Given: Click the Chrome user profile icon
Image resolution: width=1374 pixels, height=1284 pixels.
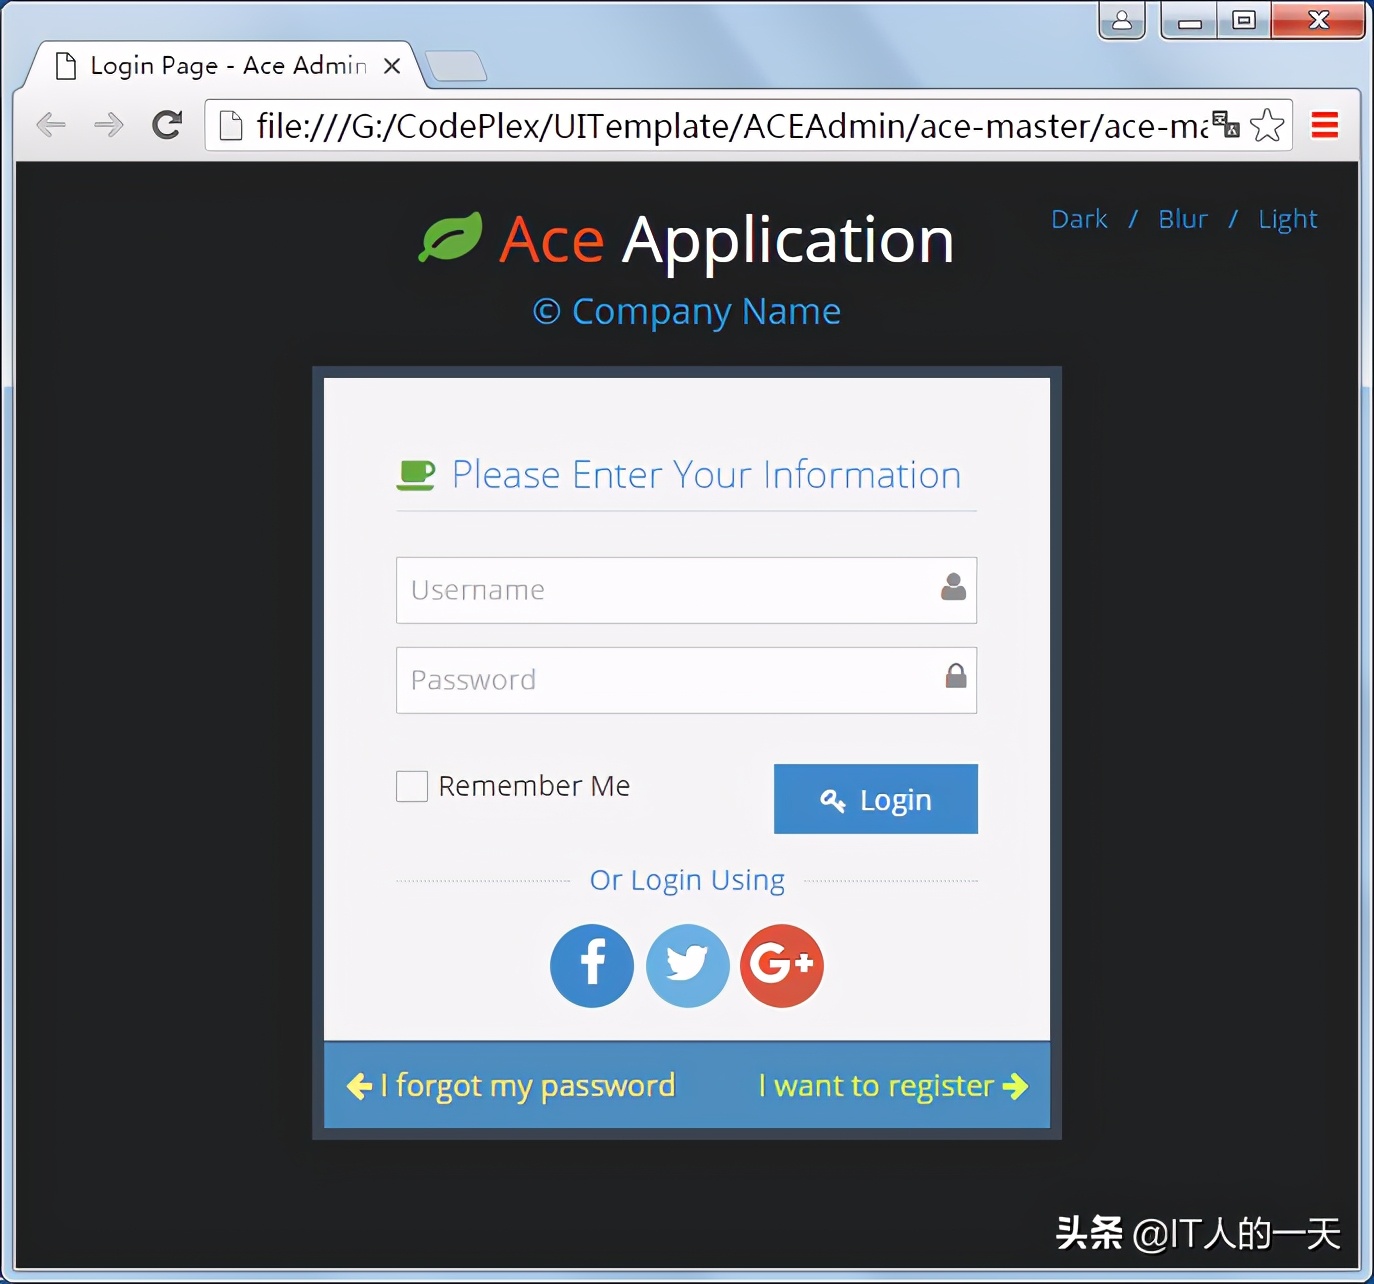Looking at the screenshot, I should pos(1122,20).
